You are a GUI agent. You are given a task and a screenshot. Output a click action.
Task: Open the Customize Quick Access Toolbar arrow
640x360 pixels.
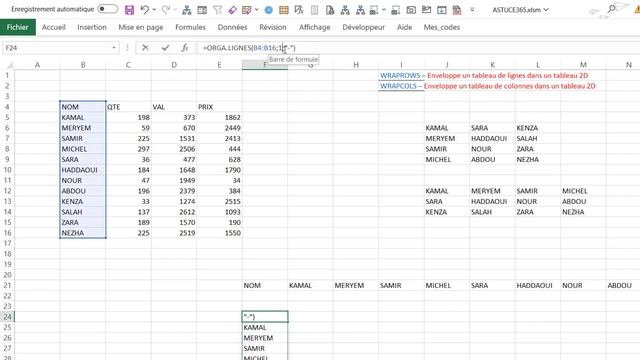472,9
